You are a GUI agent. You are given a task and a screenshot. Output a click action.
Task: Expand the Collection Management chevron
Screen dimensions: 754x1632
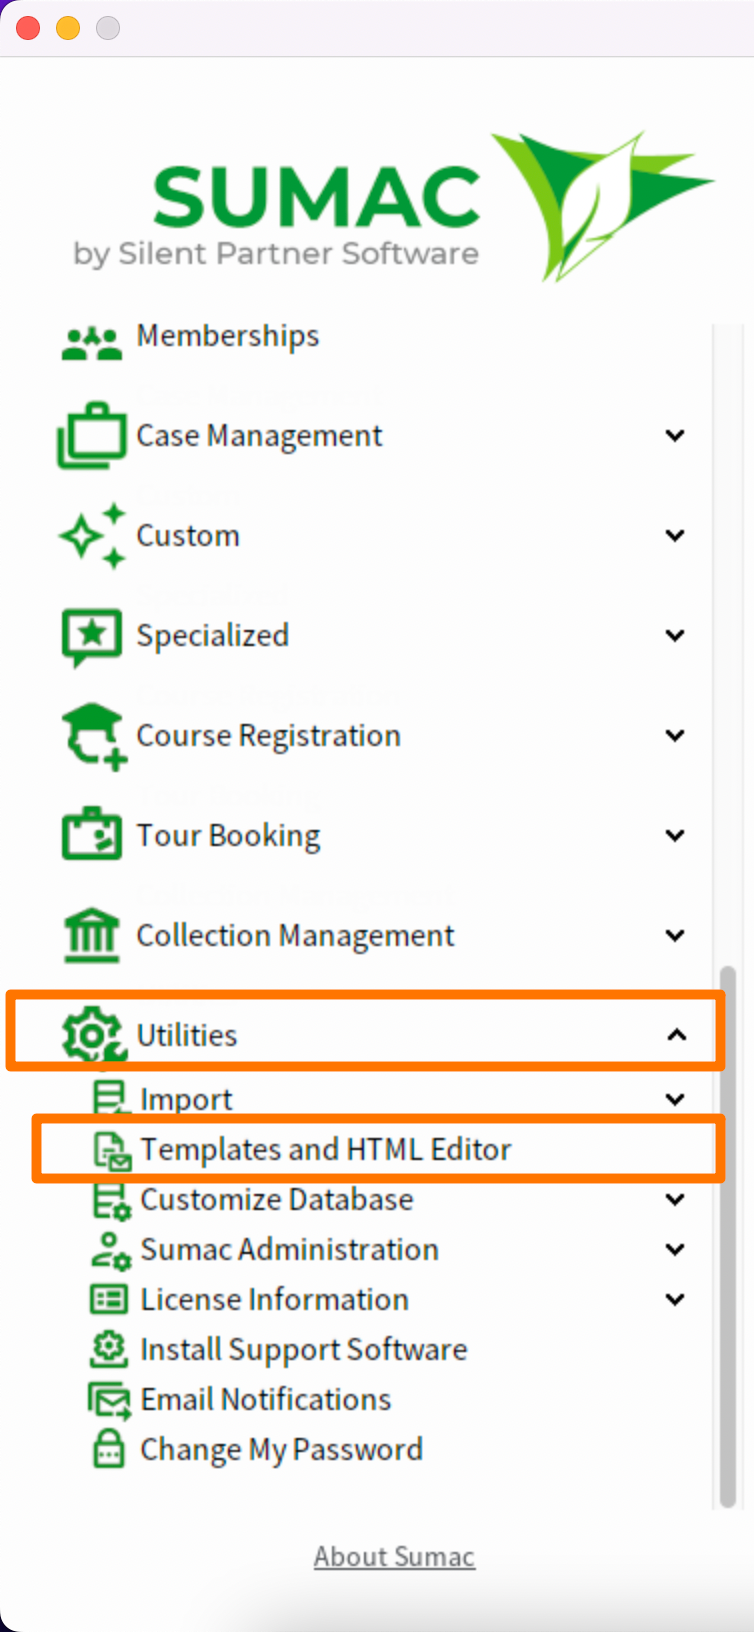pyautogui.click(x=676, y=935)
